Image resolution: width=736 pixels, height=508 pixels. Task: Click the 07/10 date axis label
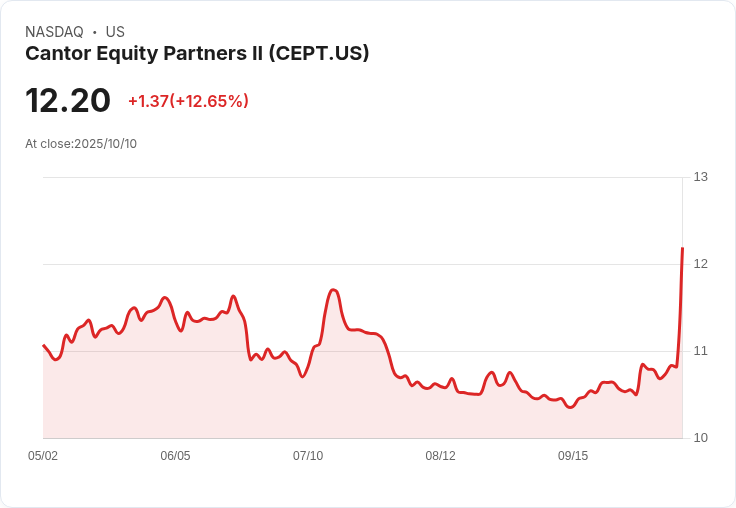(308, 456)
